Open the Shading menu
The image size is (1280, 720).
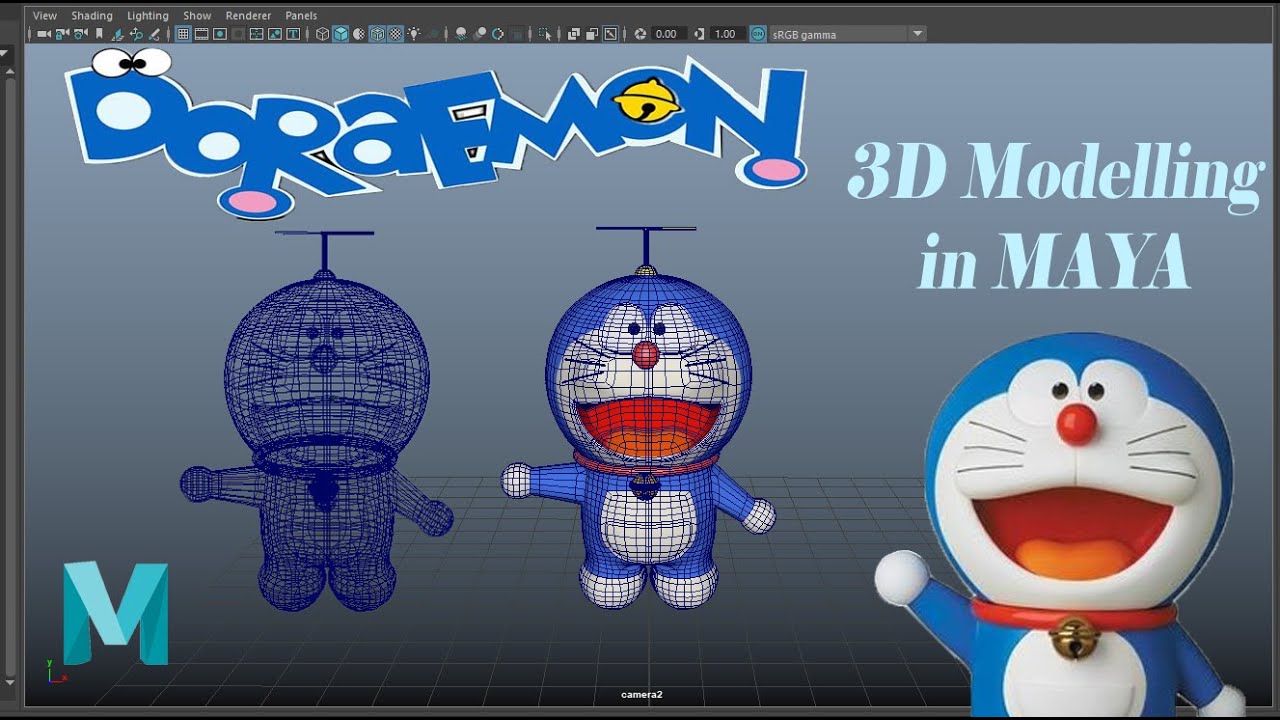[92, 16]
